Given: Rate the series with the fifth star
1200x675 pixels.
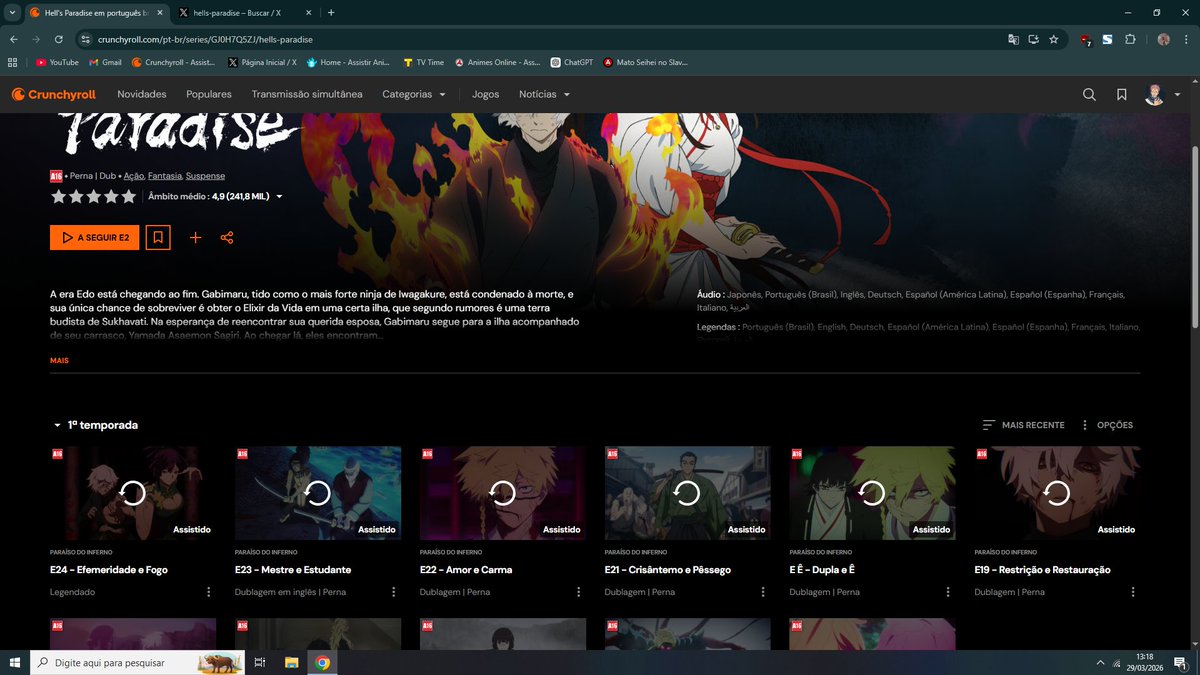Looking at the screenshot, I should click(x=128, y=197).
